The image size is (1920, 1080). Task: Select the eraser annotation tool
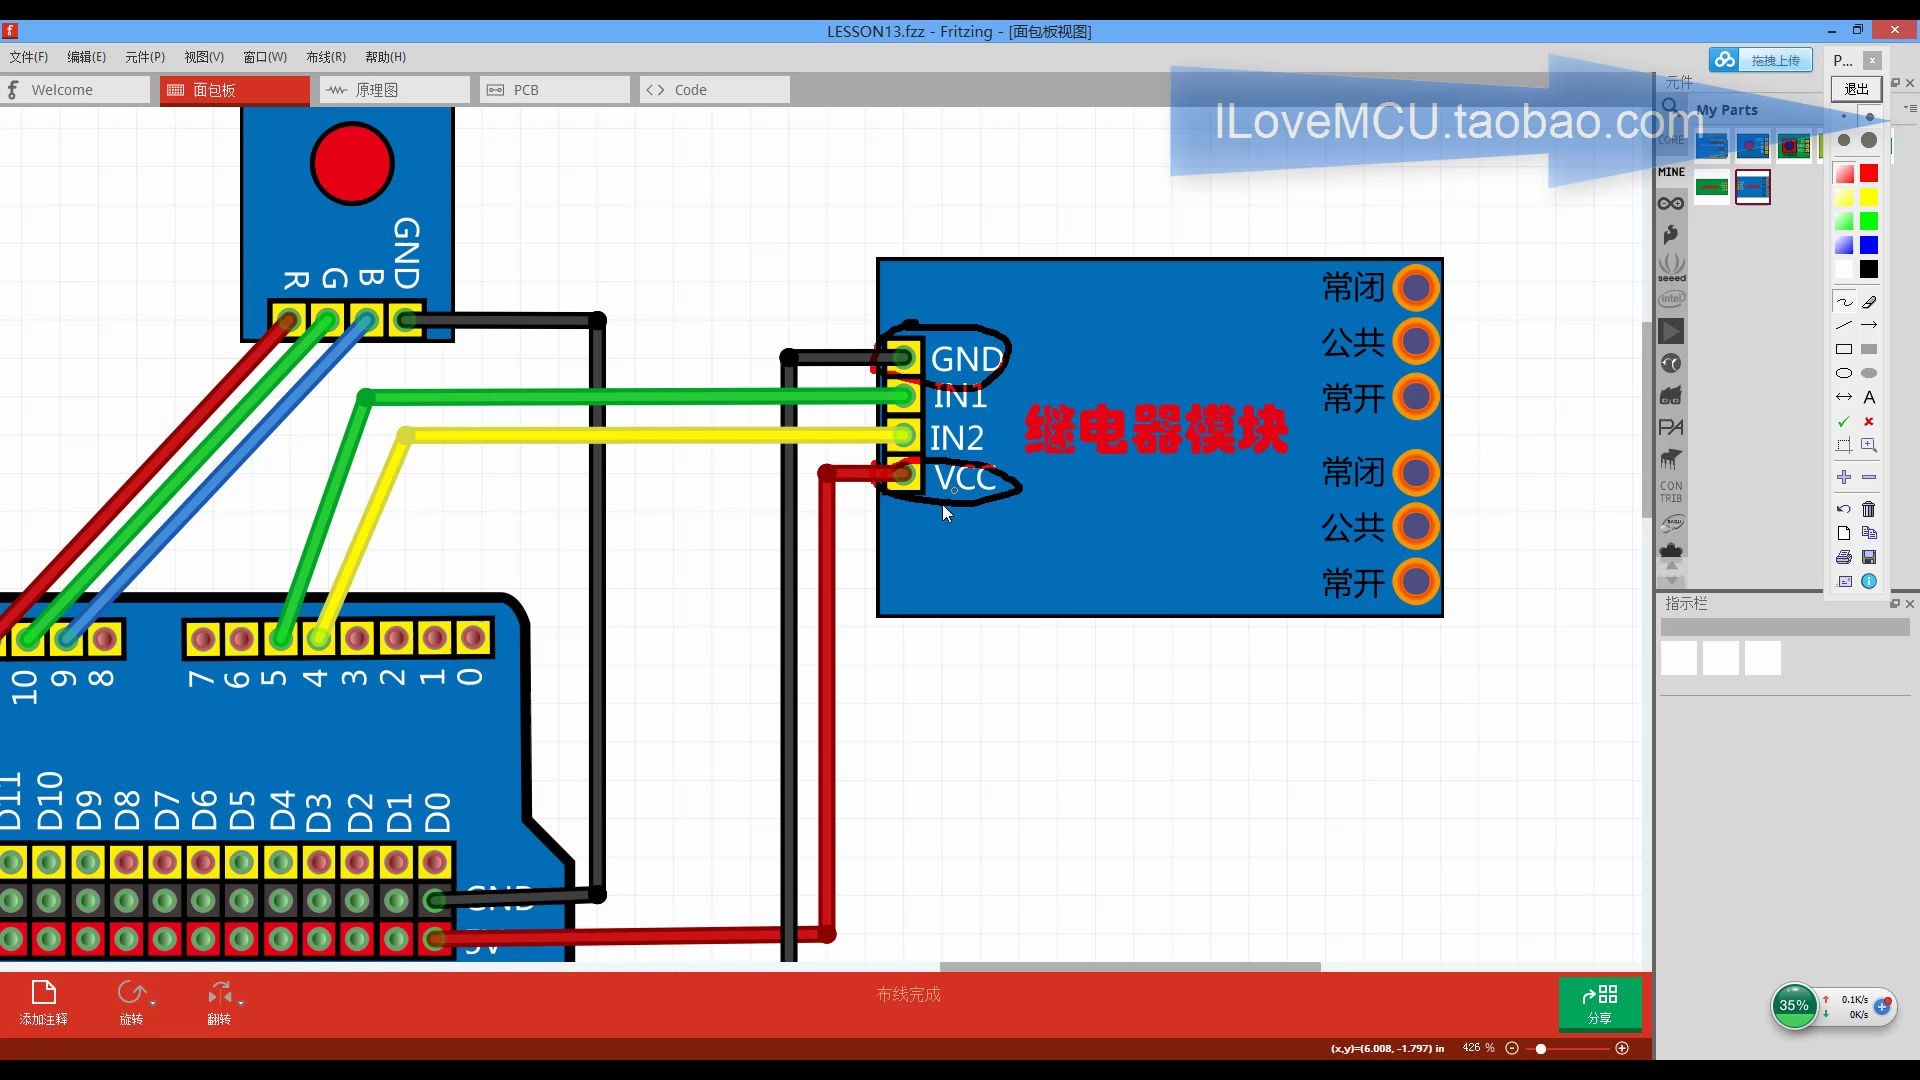(x=1870, y=301)
